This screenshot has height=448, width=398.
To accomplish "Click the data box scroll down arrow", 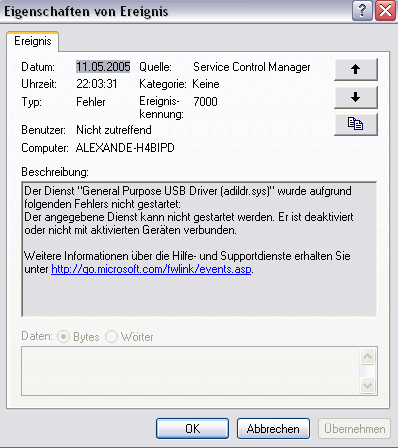I will pos(368,386).
